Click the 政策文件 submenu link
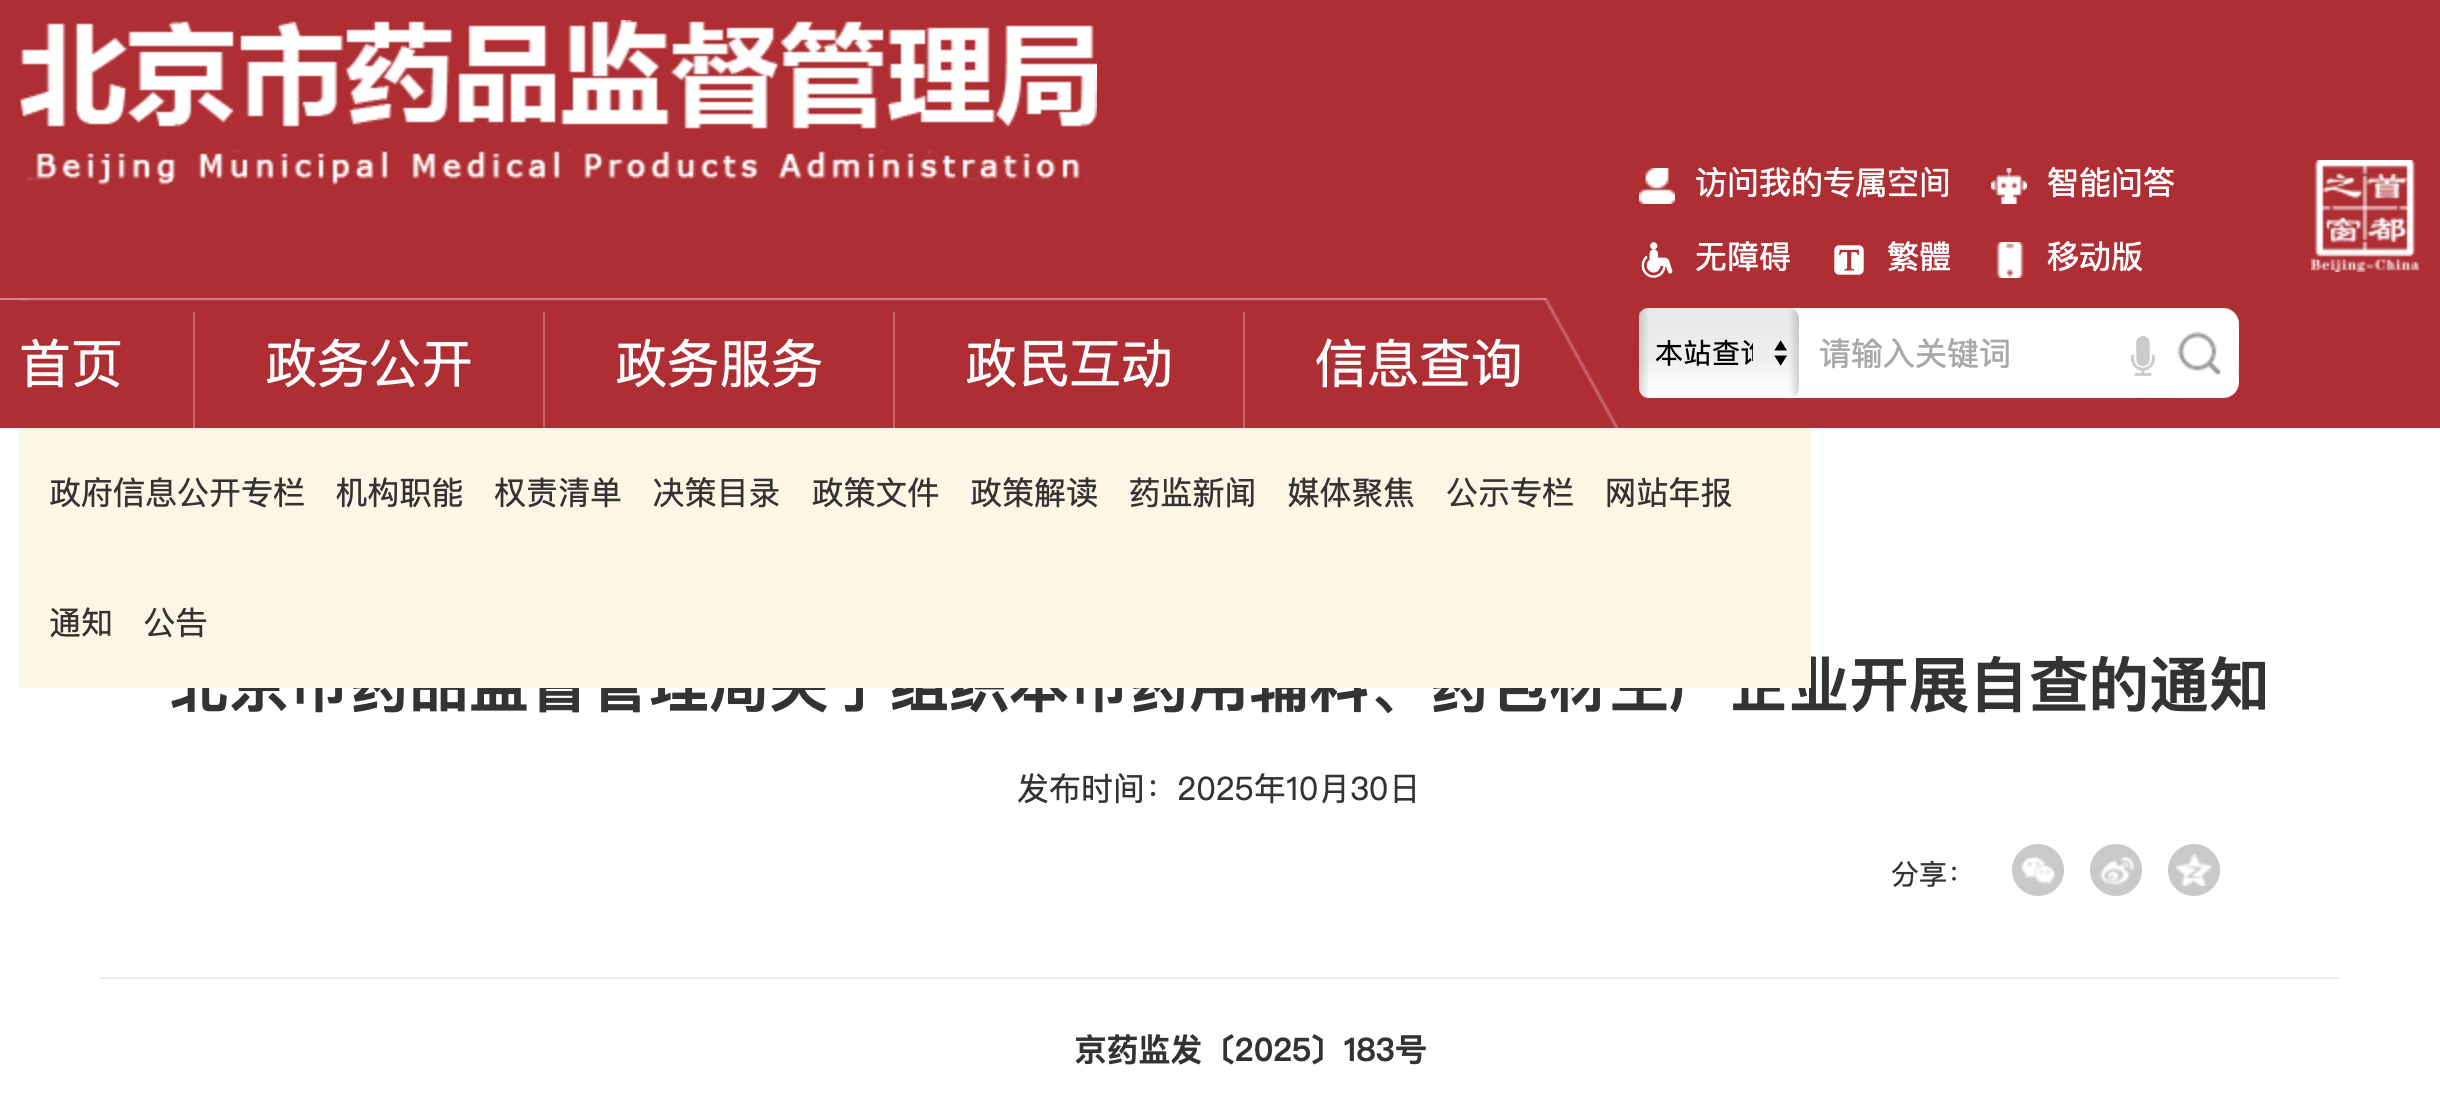Viewport: 2440px width, 1102px height. point(875,493)
